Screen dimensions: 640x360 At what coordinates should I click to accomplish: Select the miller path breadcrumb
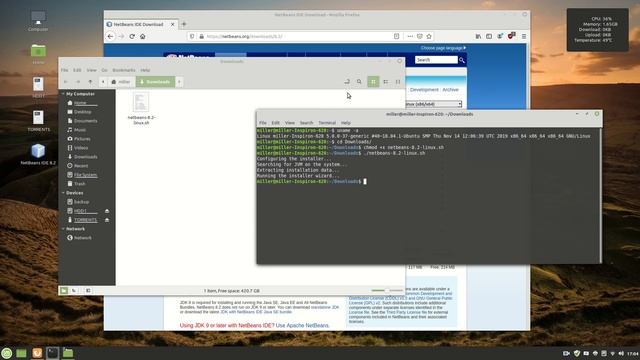[121, 82]
